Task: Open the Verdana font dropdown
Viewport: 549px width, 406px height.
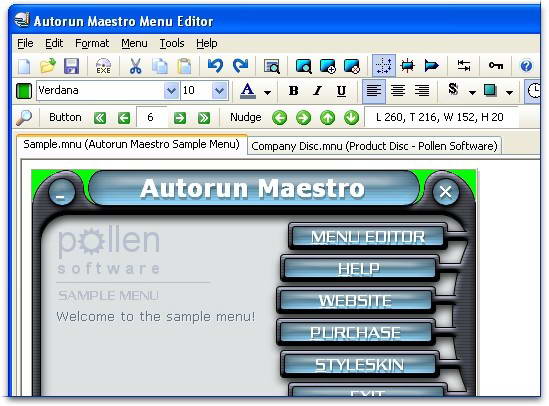Action: (171, 91)
